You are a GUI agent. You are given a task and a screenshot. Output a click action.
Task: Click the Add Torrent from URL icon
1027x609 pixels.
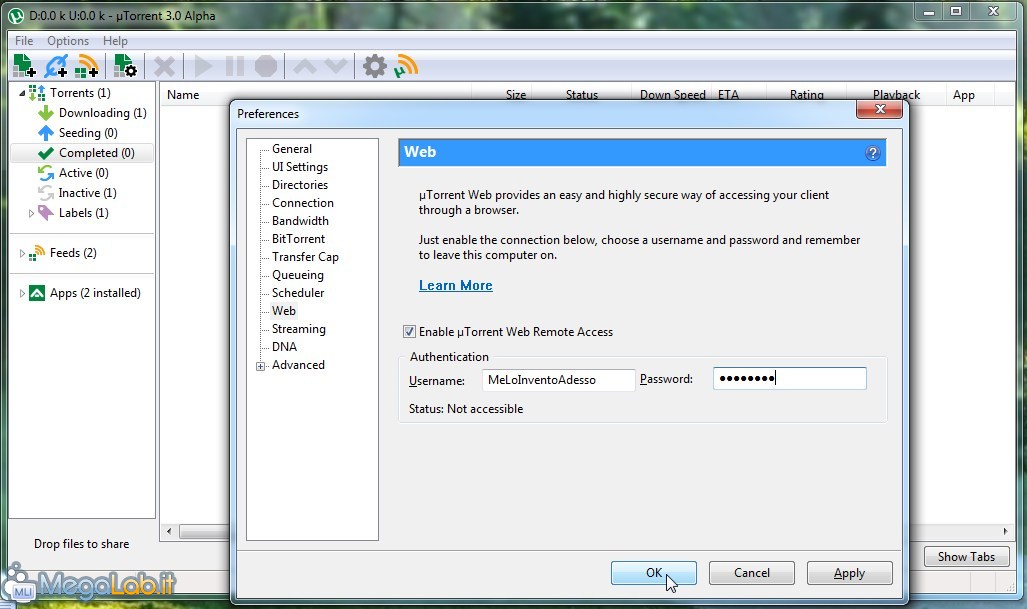[56, 66]
